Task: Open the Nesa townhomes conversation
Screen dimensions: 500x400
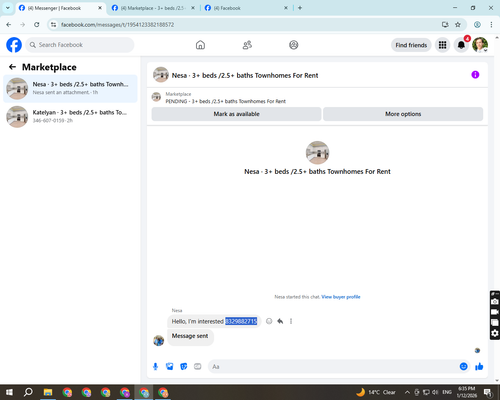Action: click(x=70, y=89)
